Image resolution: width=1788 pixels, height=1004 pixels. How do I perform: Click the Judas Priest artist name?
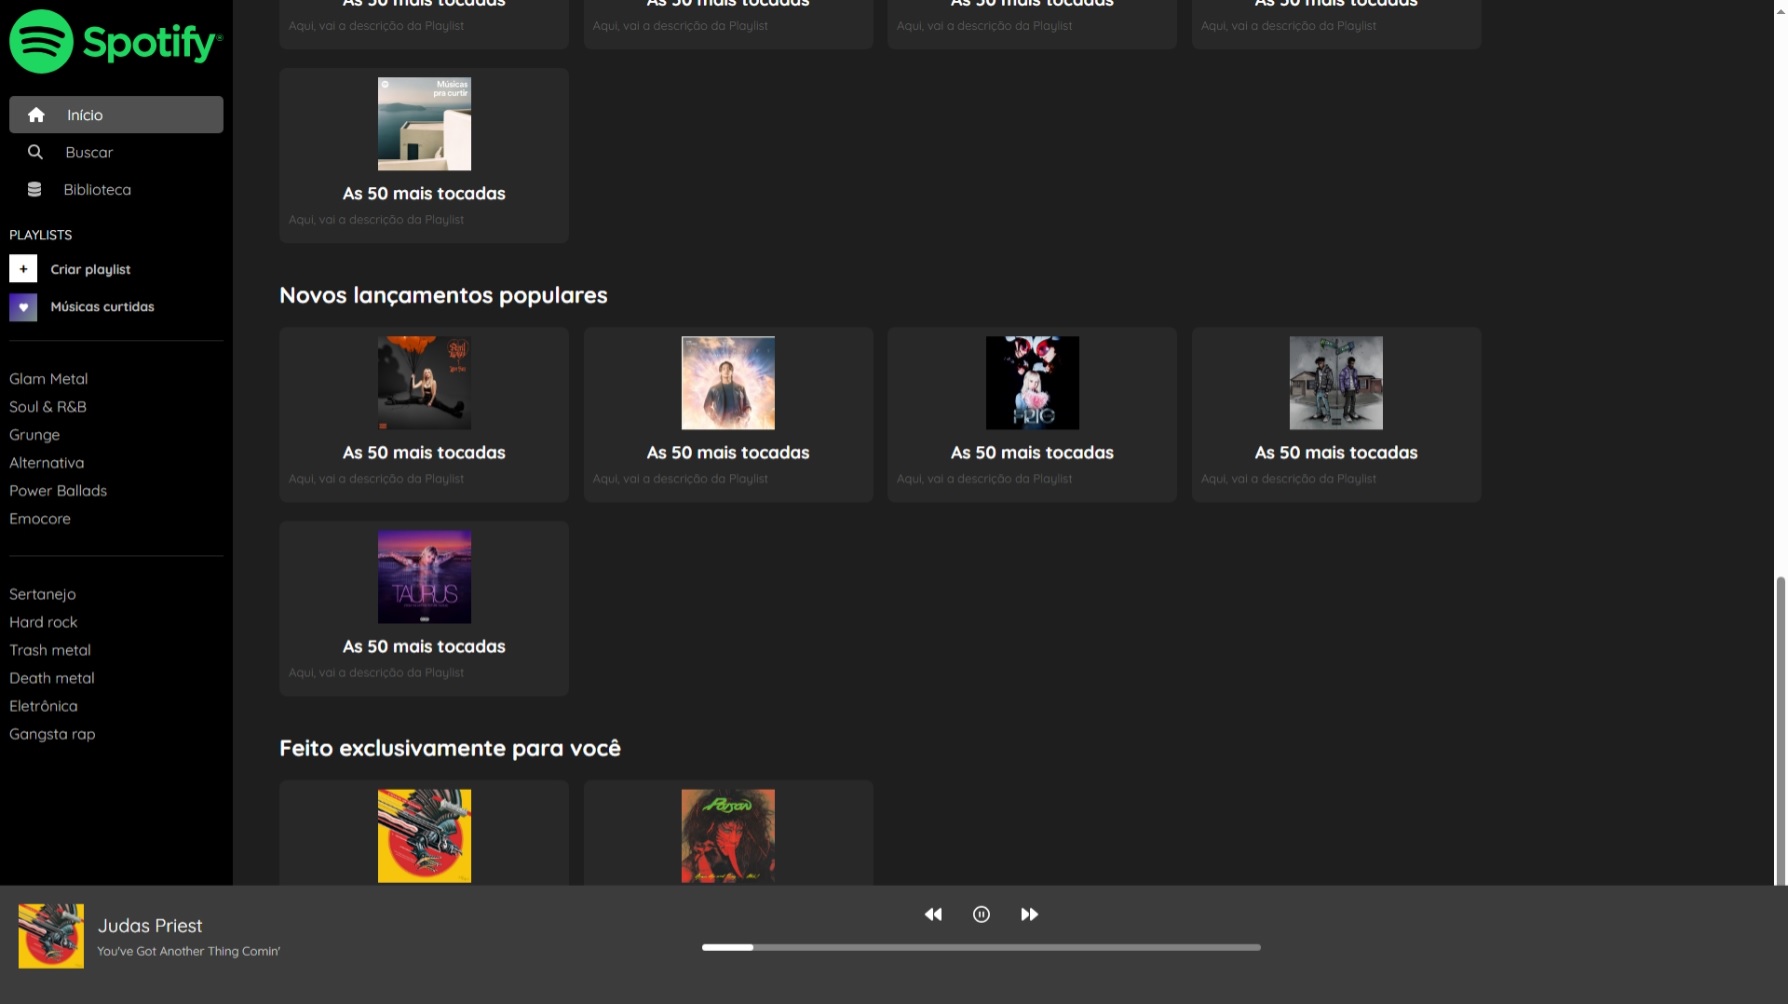(150, 926)
